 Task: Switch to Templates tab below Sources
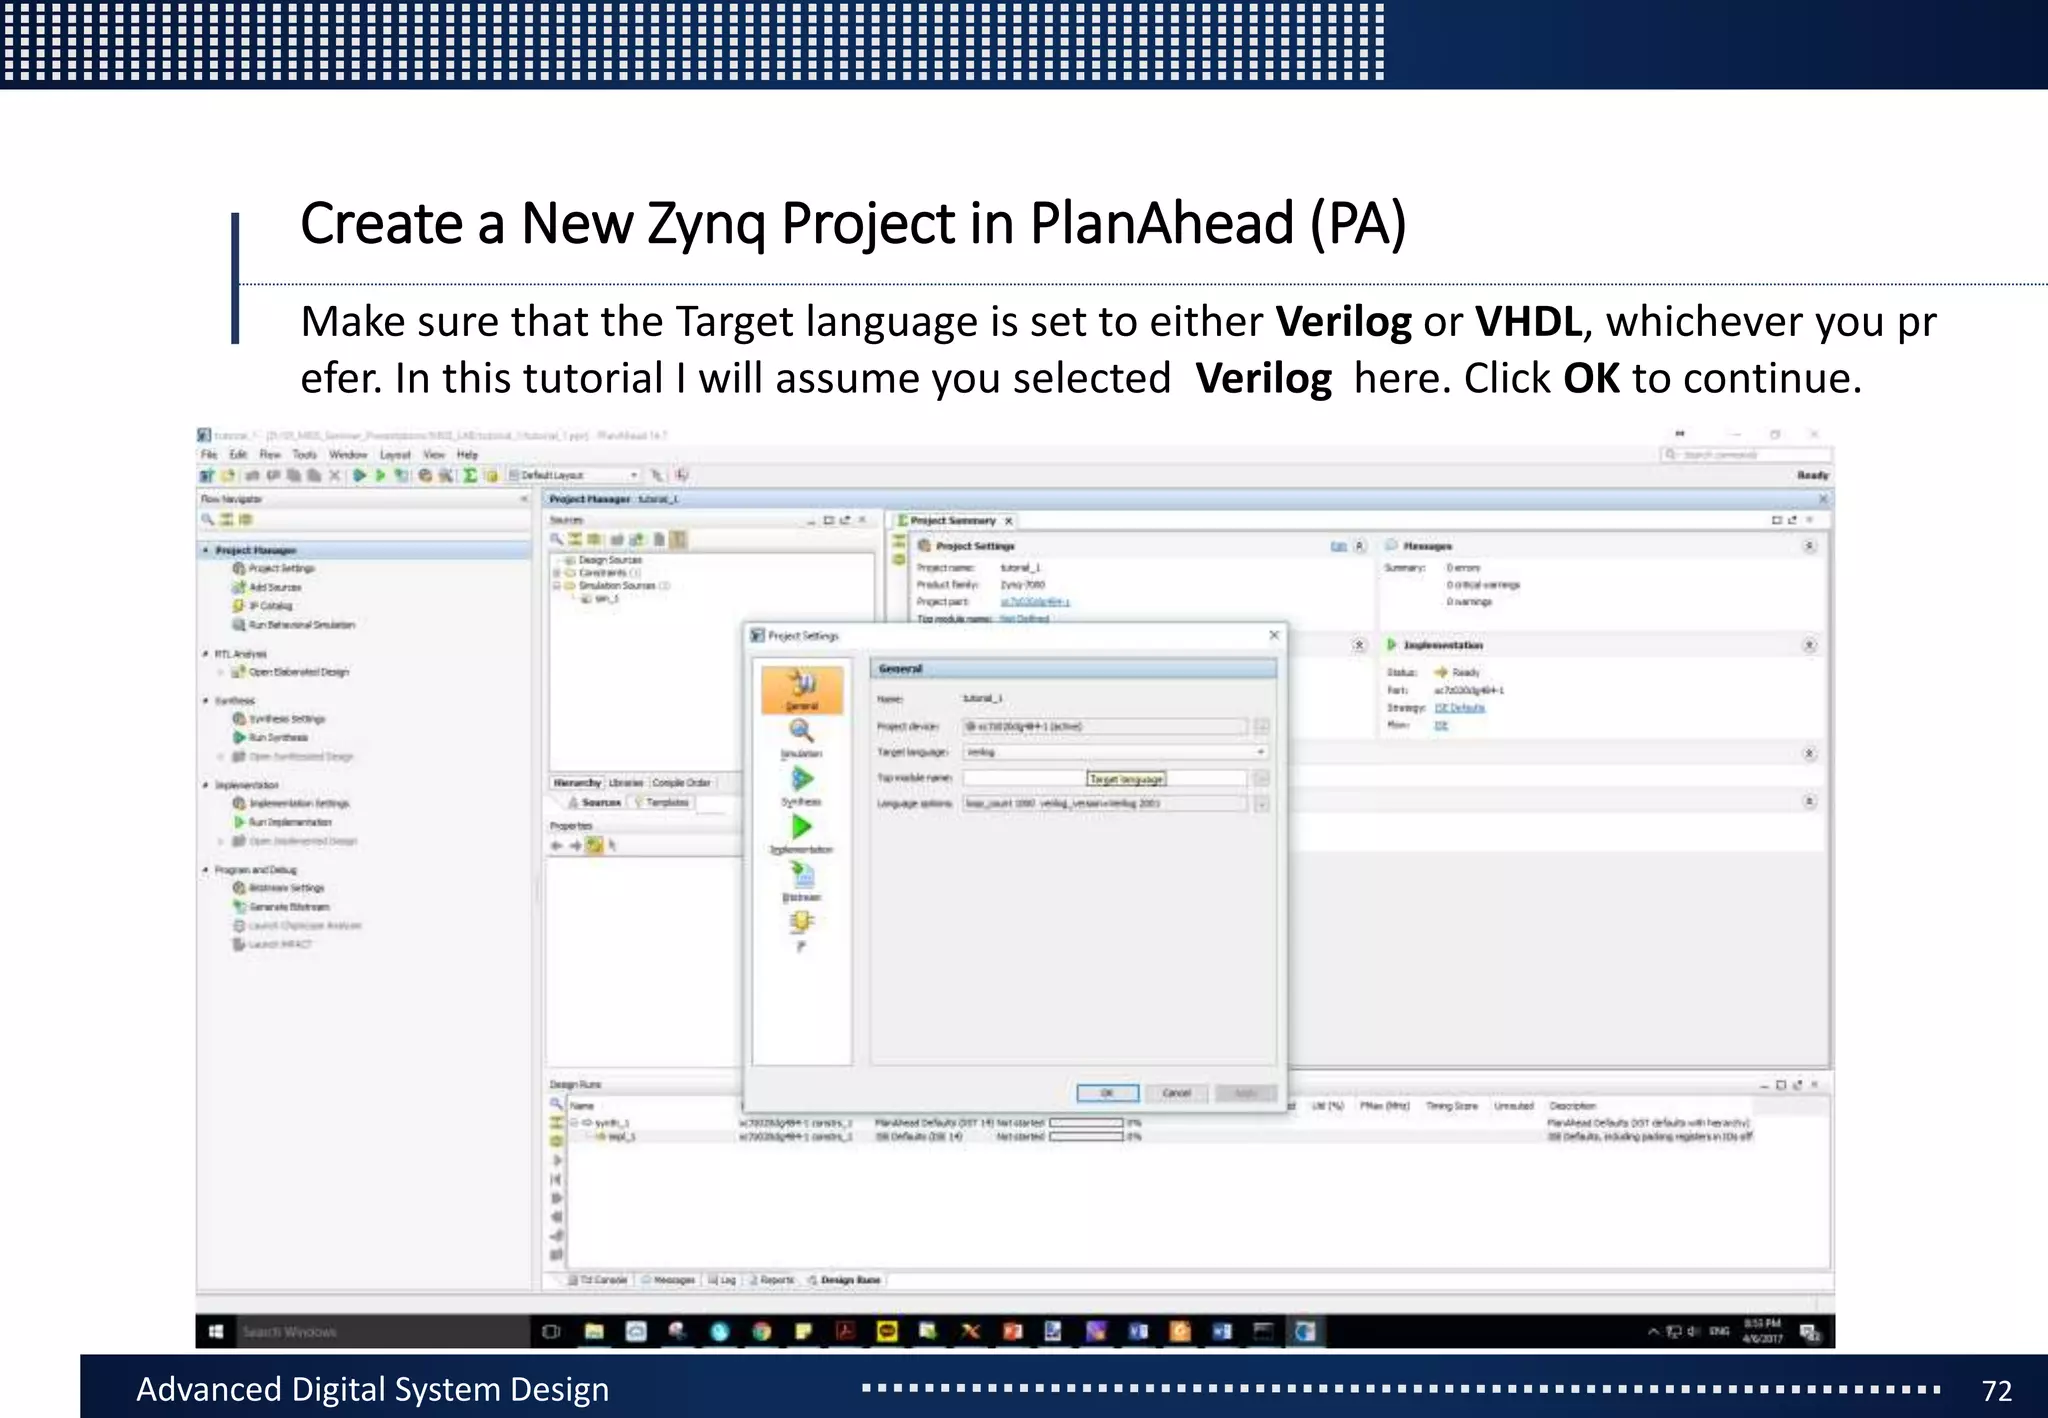point(661,803)
